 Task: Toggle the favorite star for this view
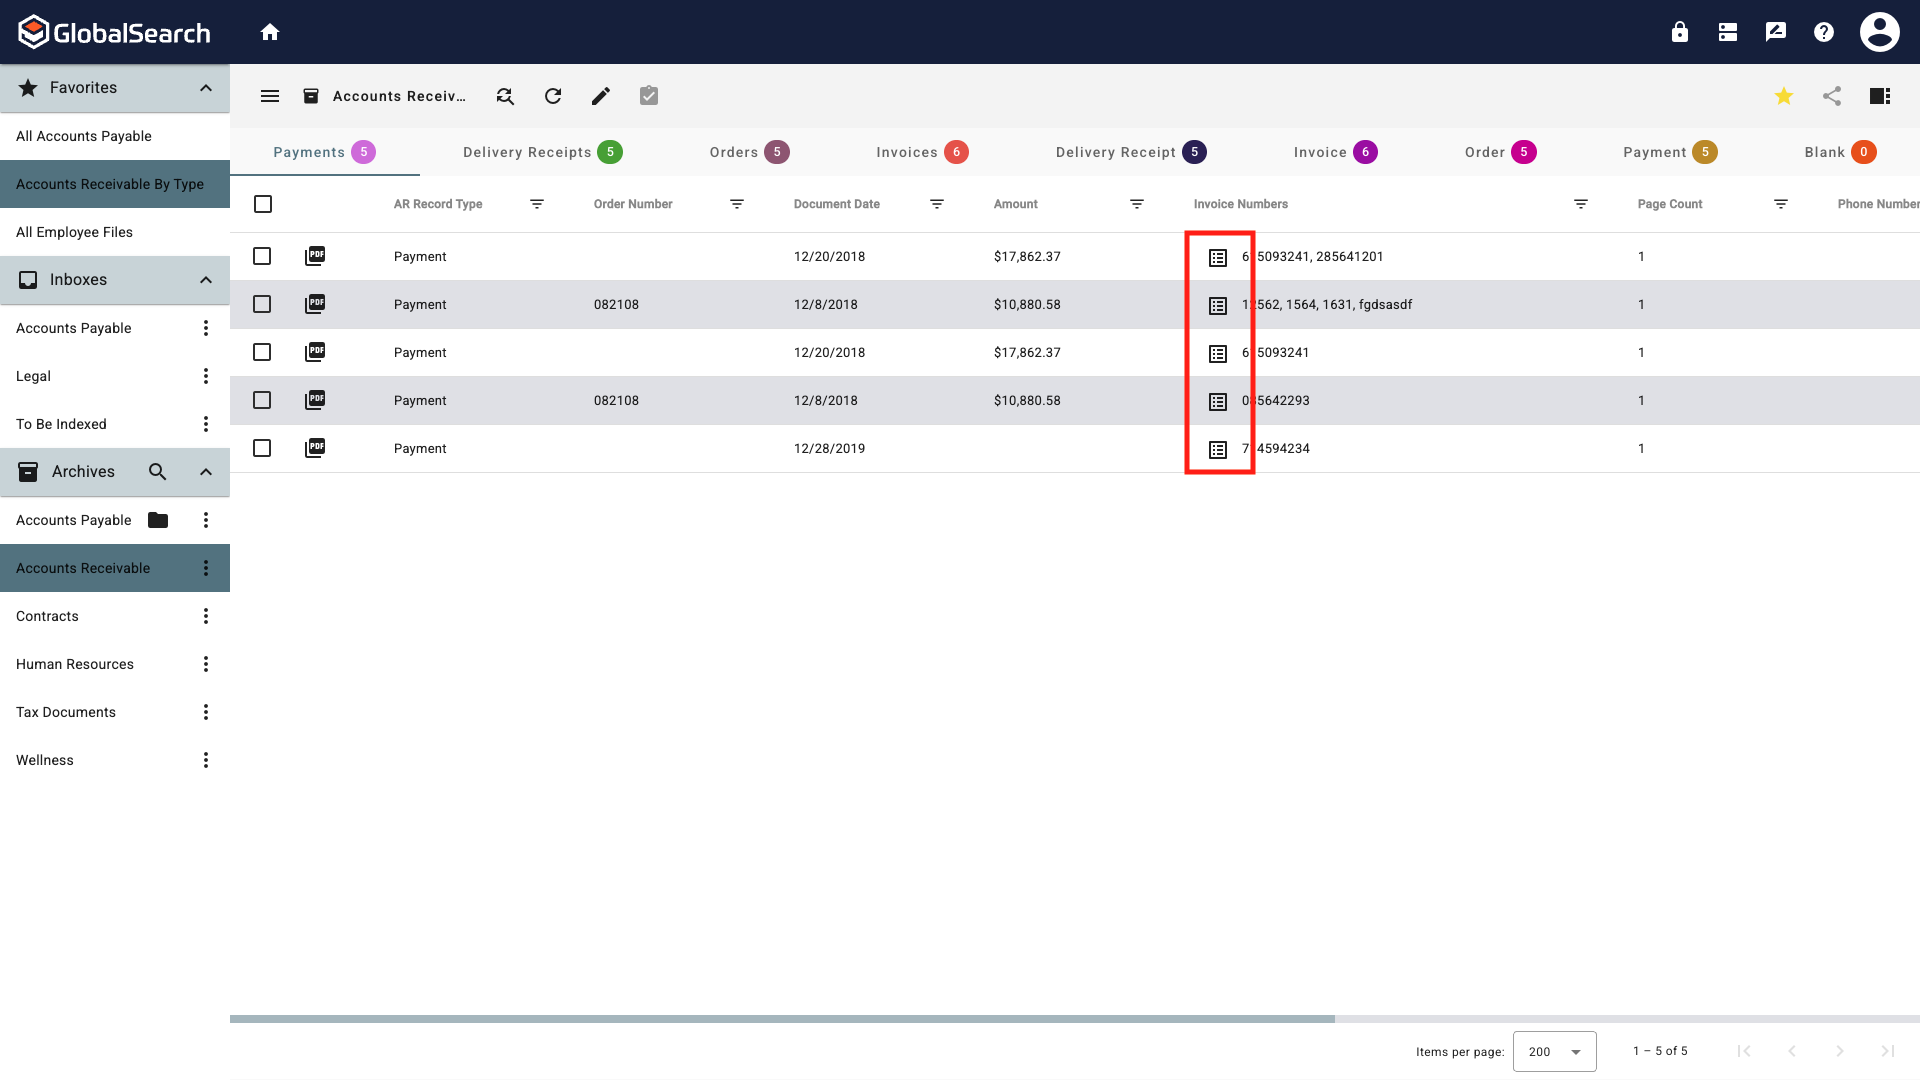1783,95
